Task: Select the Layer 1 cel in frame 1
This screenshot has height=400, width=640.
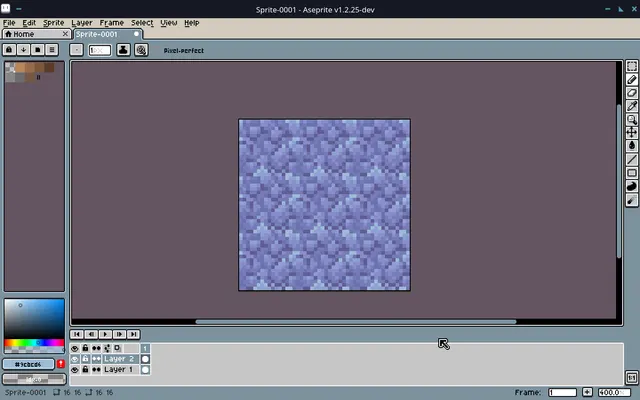Action: (x=145, y=370)
